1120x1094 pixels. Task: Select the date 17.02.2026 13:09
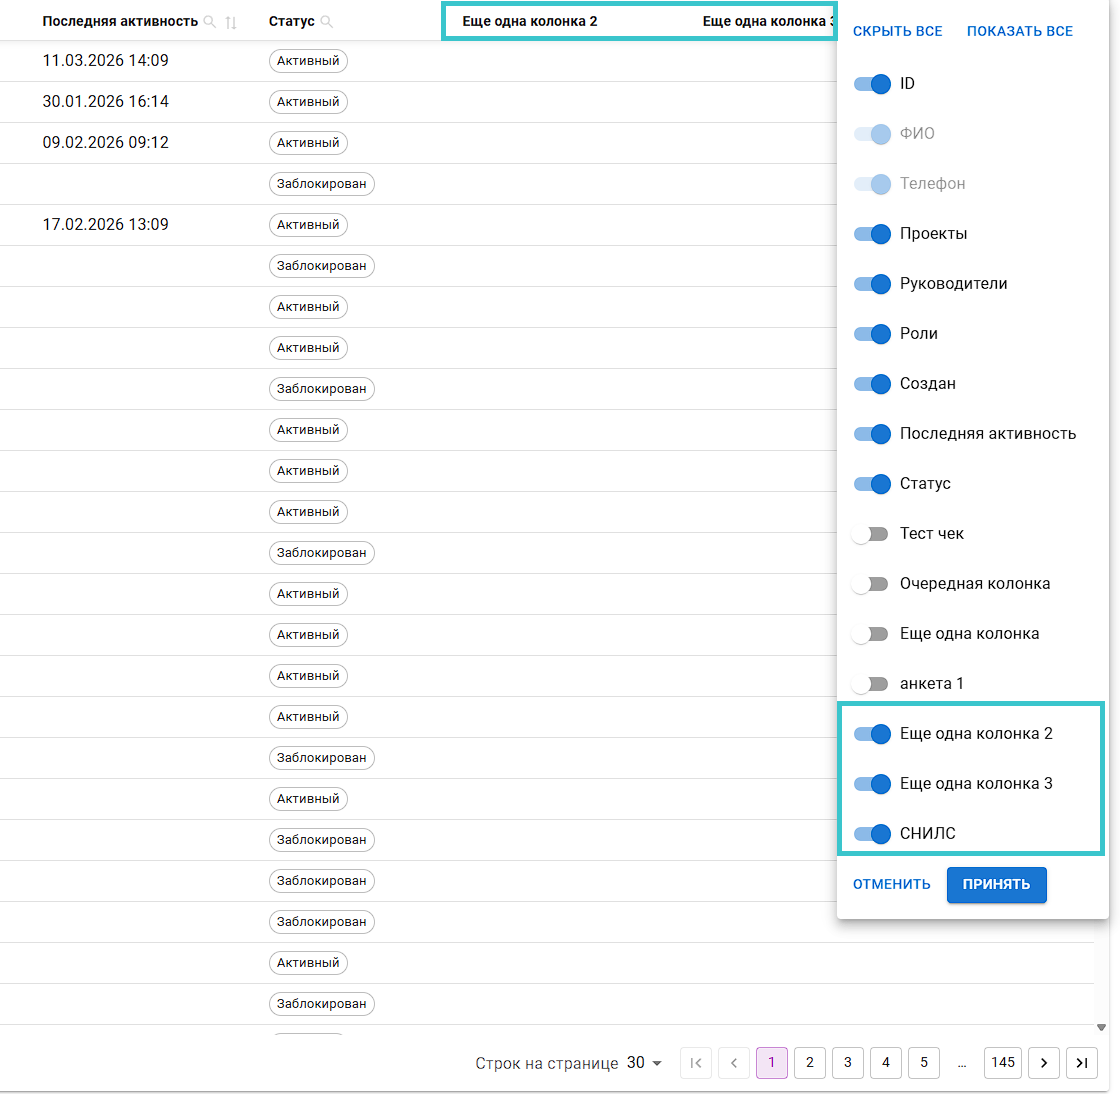coord(106,224)
